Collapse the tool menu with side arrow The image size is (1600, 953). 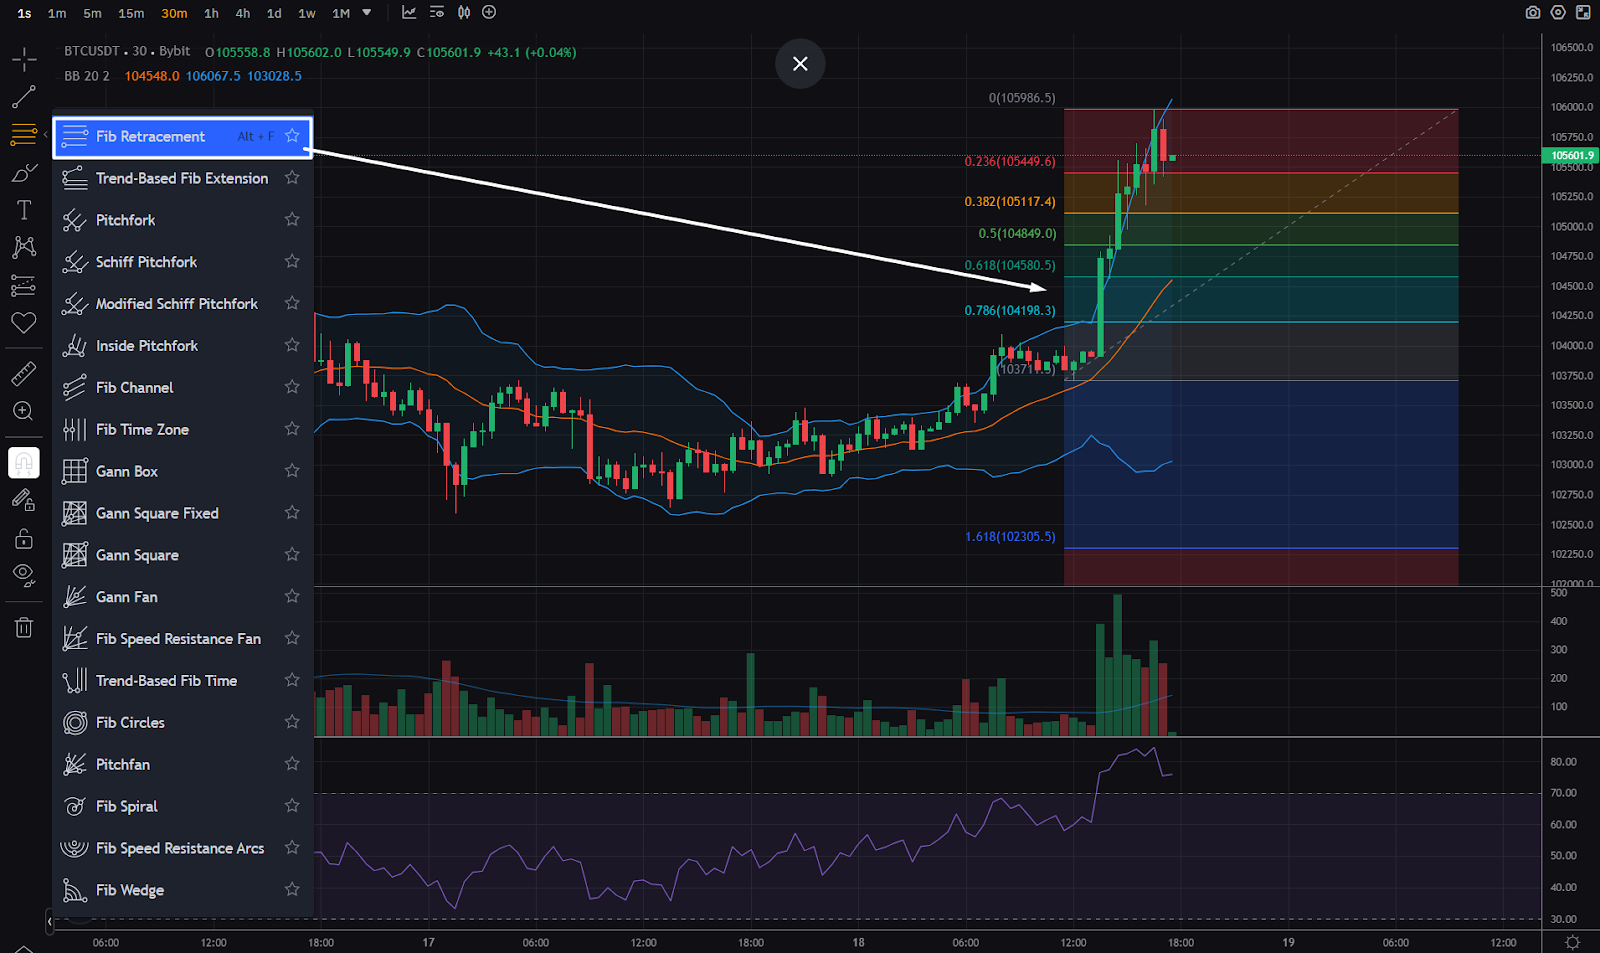(x=45, y=135)
